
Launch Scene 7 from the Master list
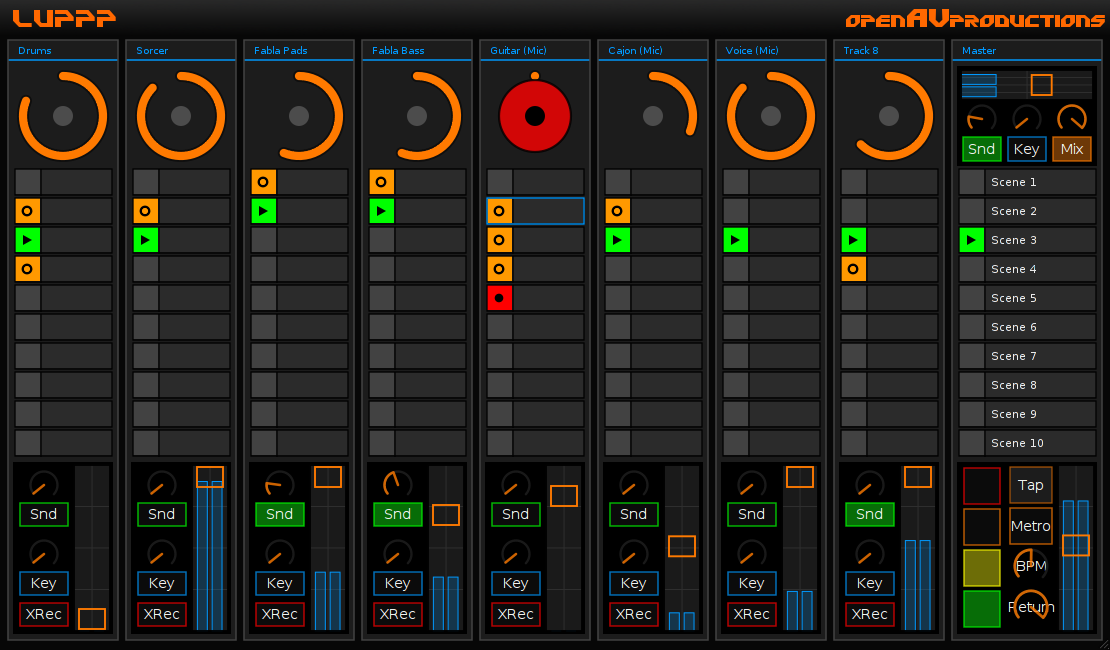click(x=1013, y=356)
